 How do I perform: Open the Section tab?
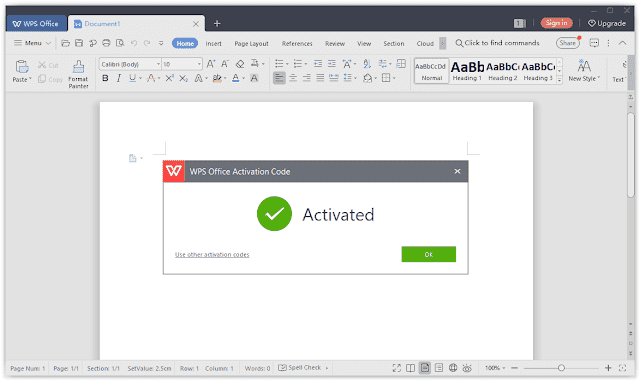tap(393, 43)
